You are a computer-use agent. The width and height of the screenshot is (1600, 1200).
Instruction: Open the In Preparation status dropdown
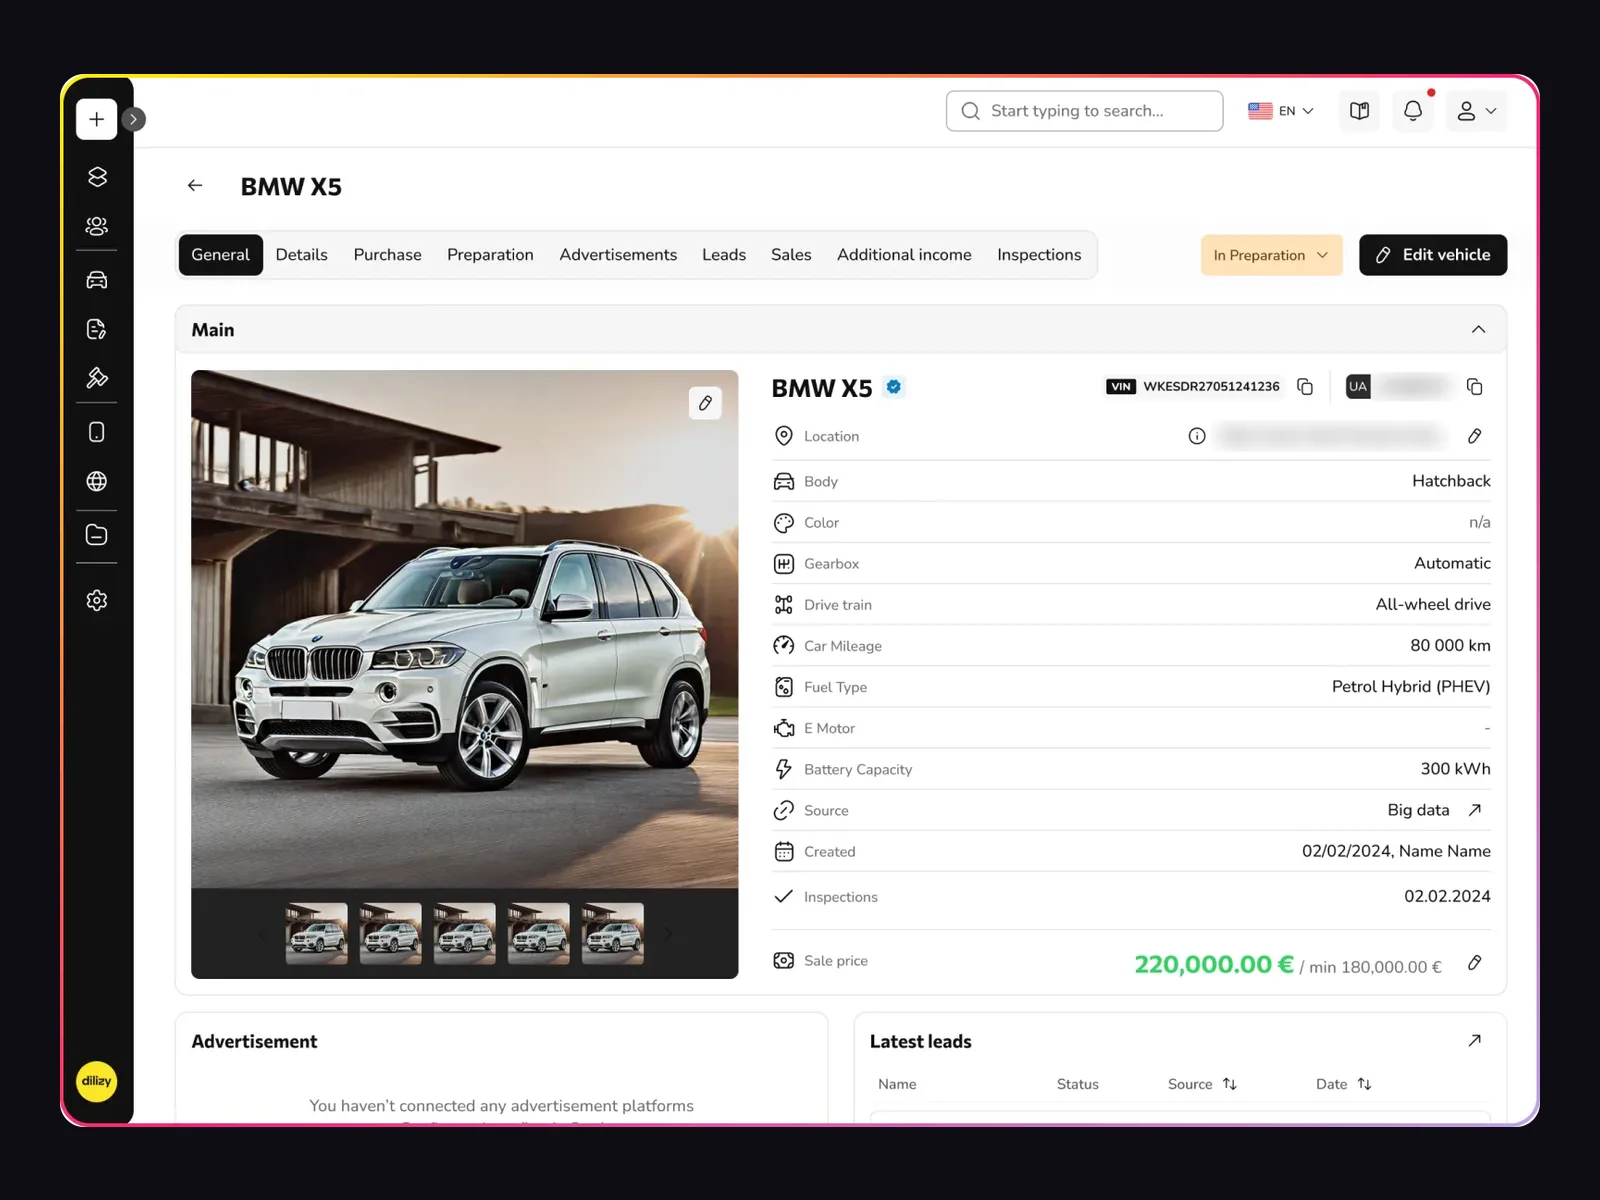[x=1271, y=255]
